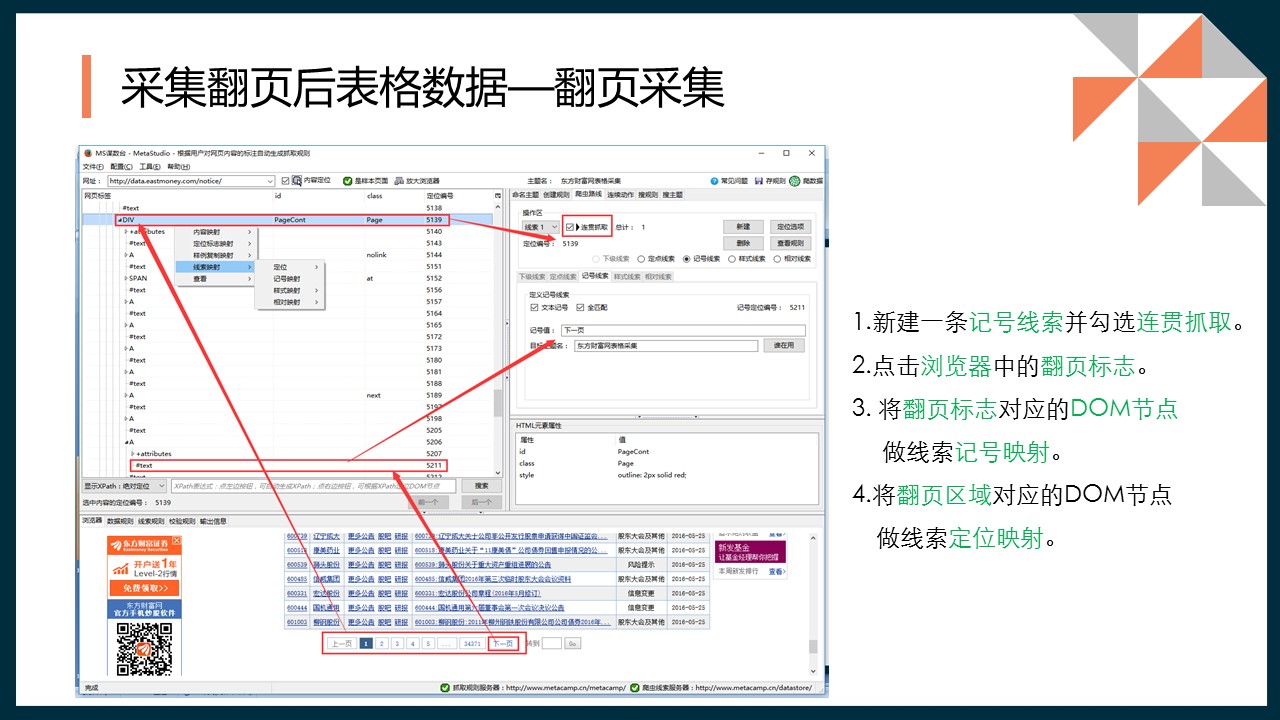
Task: Toggle the 连贯抓取 checkbox
Action: click(570, 227)
